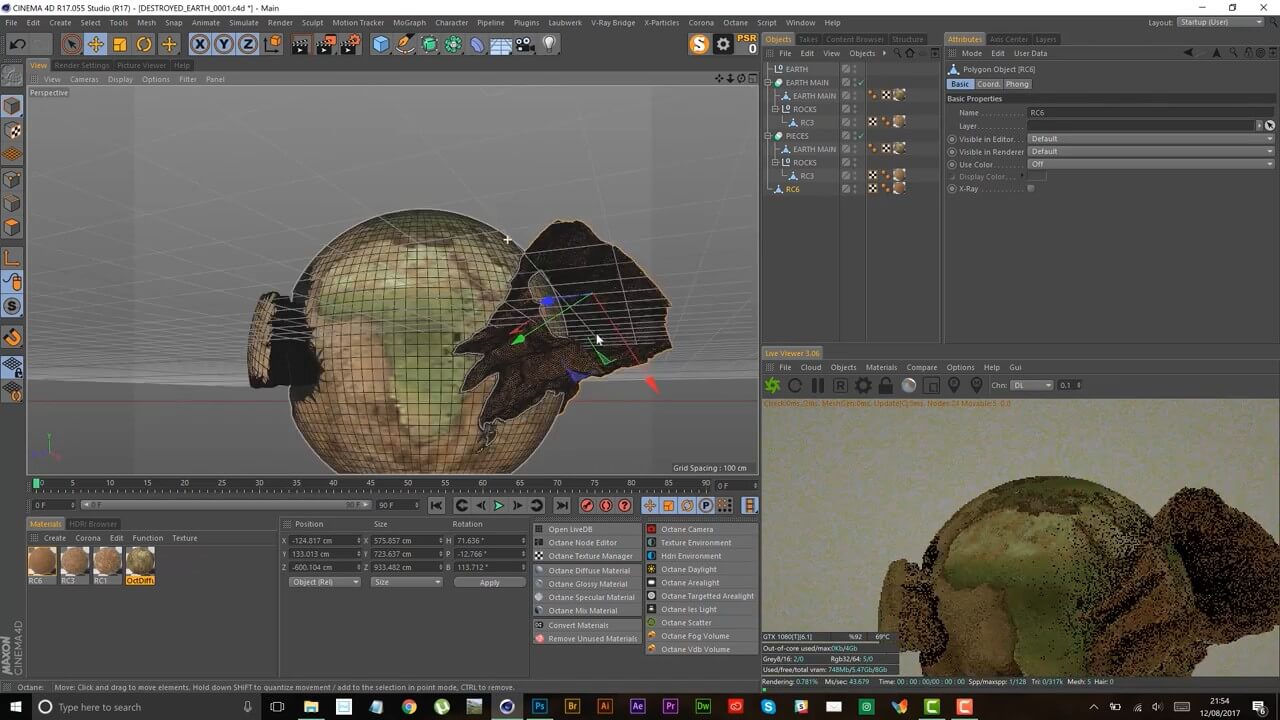Select the Move tool in top toolbar
Viewport: 1280px width, 720px height.
point(95,44)
